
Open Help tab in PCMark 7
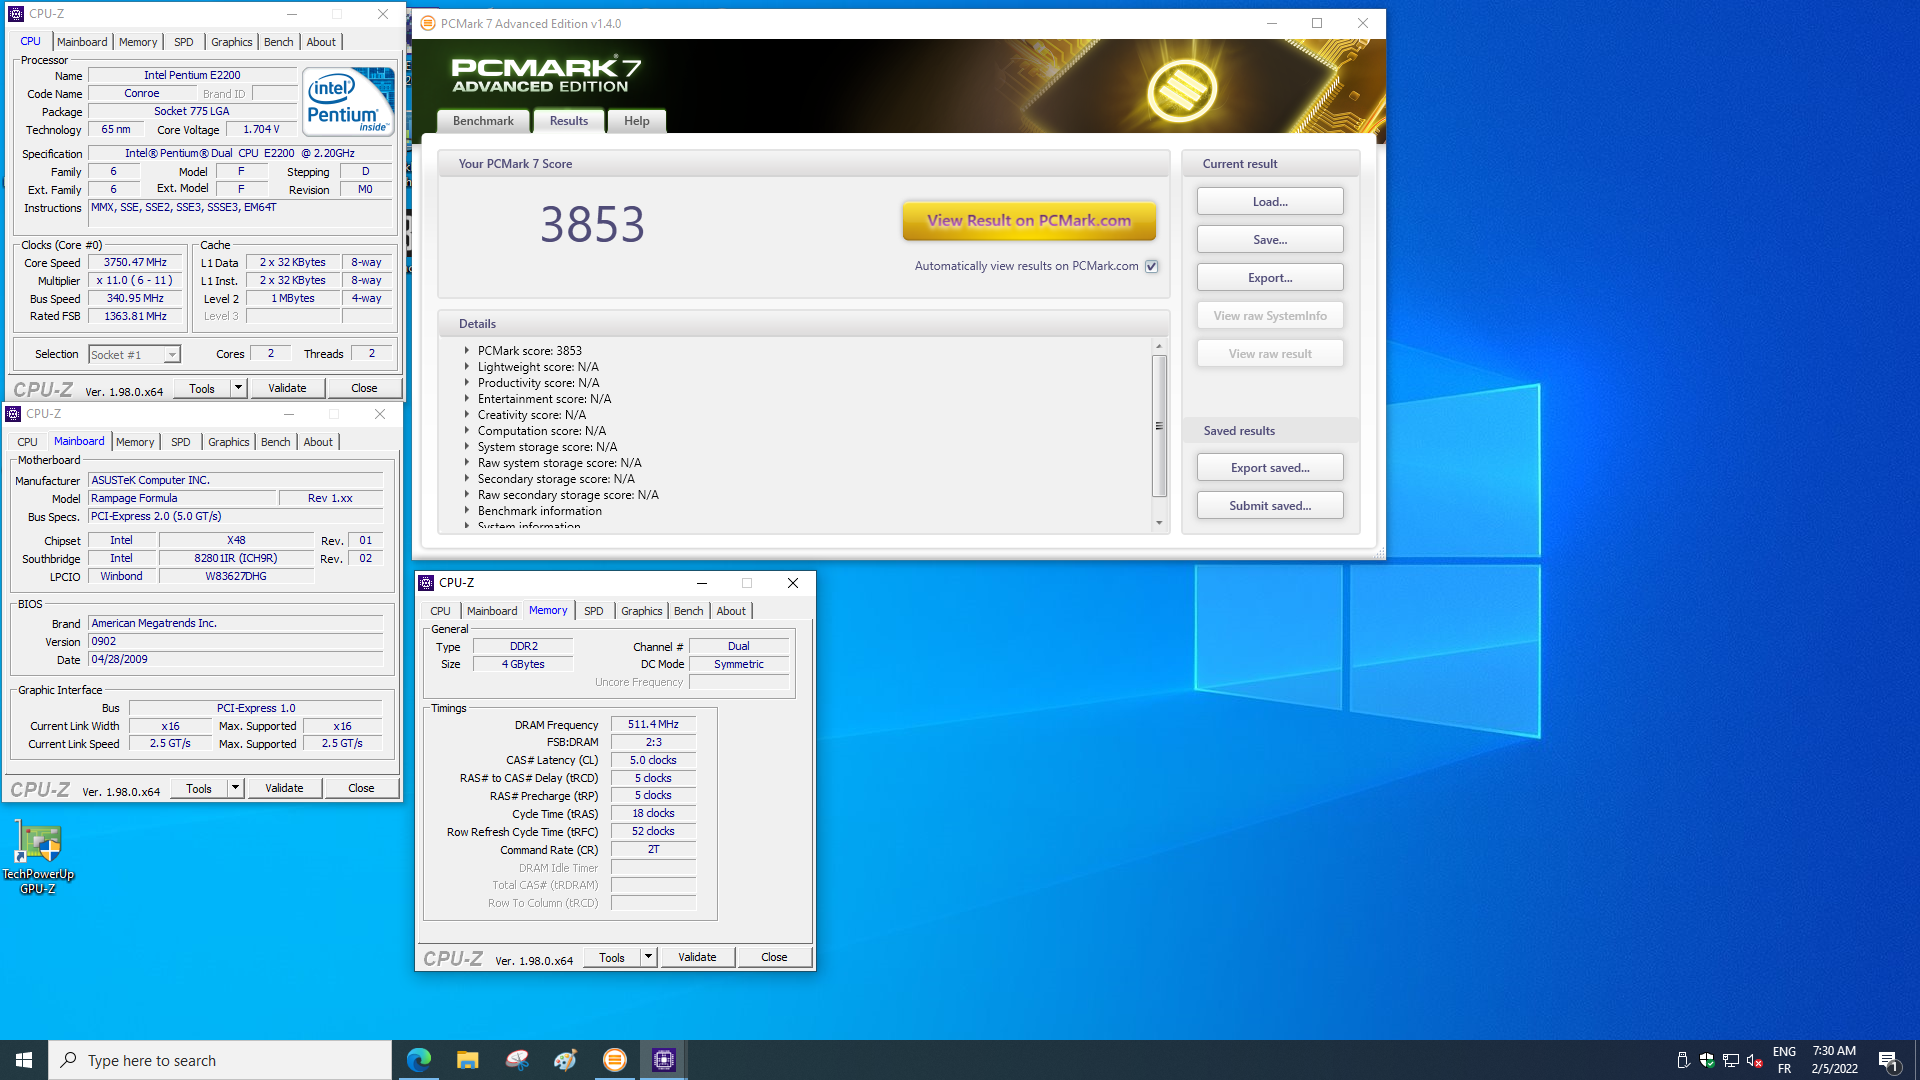click(637, 121)
